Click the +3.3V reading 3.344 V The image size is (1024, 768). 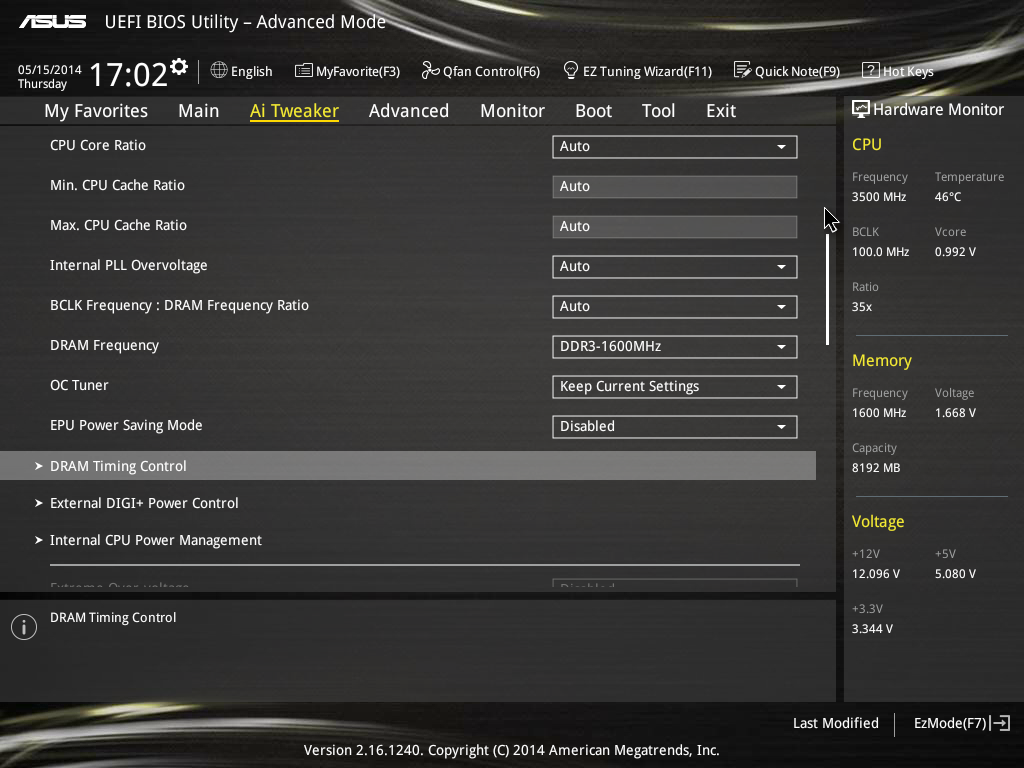(x=872, y=629)
